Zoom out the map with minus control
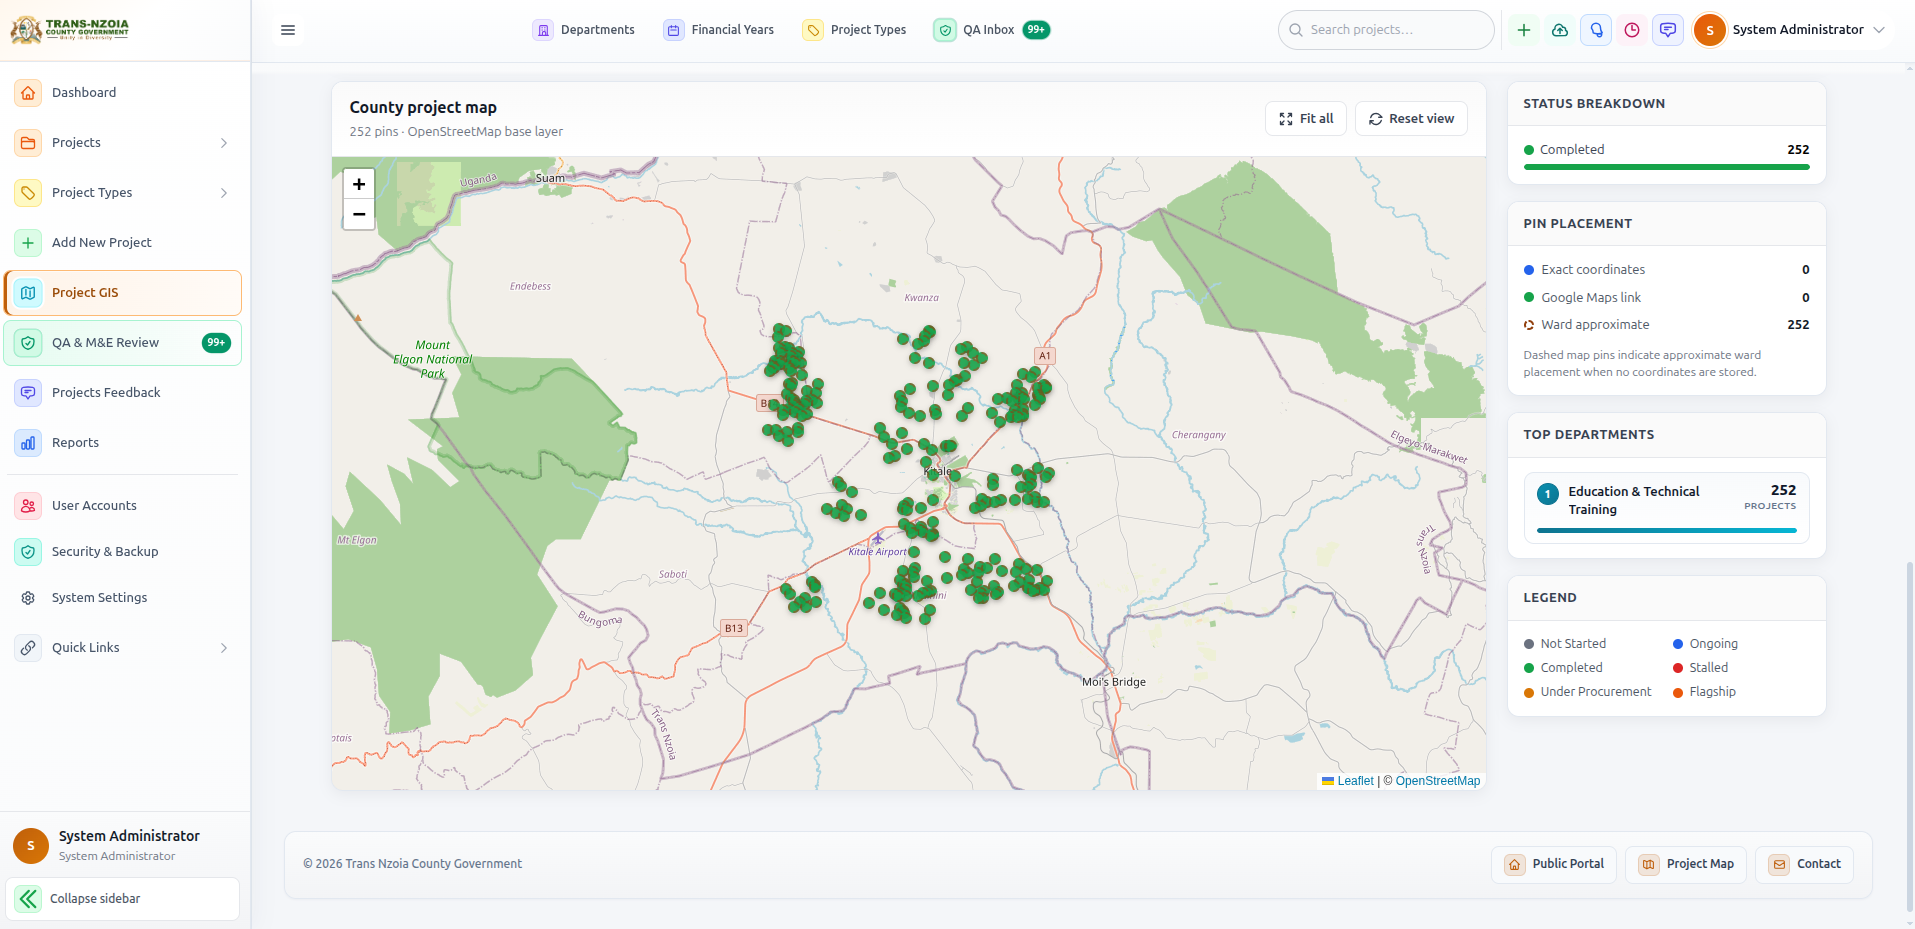The height and width of the screenshot is (929, 1915). pyautogui.click(x=359, y=214)
